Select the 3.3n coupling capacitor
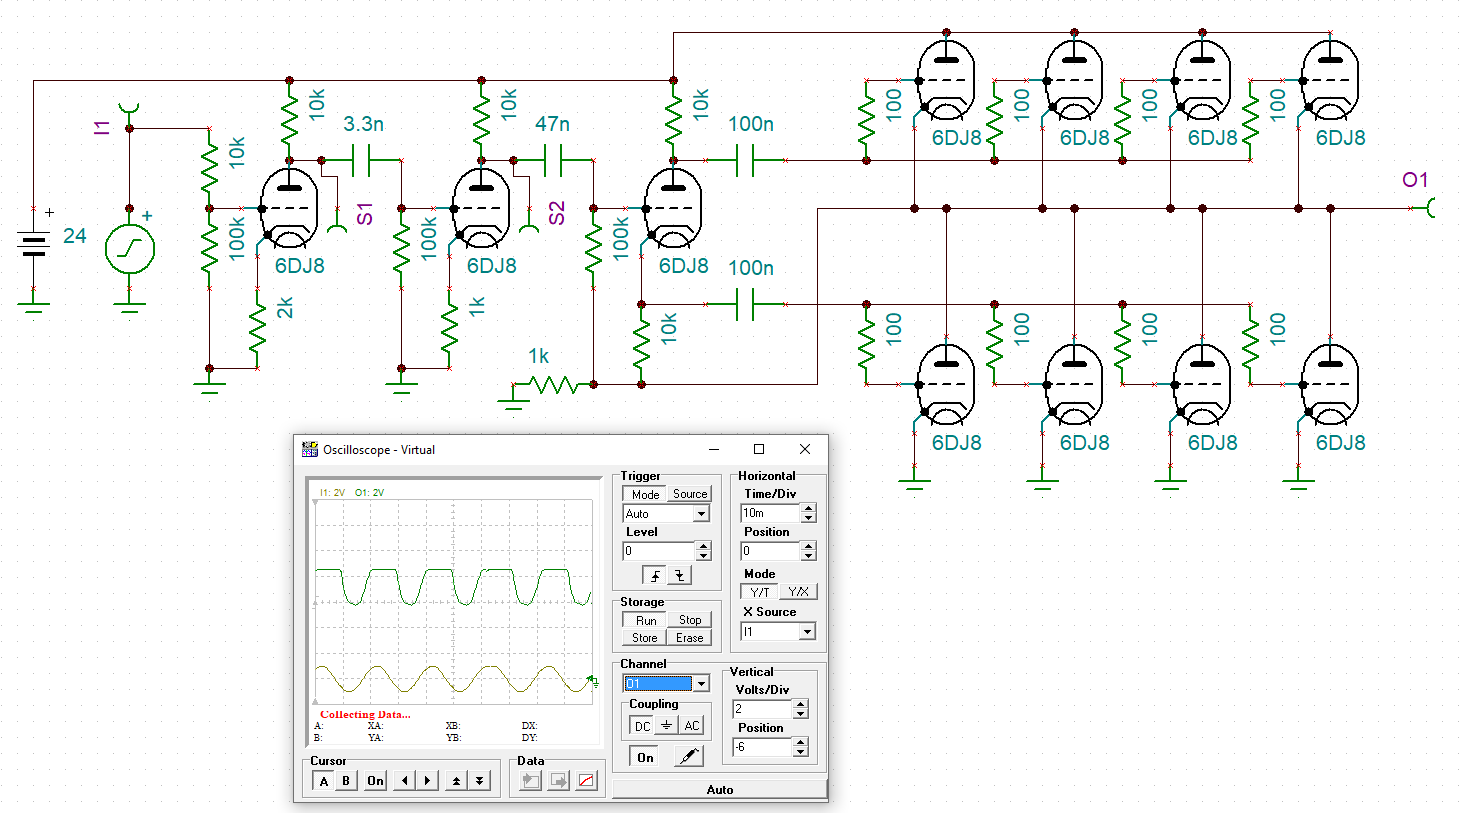The image size is (1468, 813). click(x=361, y=160)
